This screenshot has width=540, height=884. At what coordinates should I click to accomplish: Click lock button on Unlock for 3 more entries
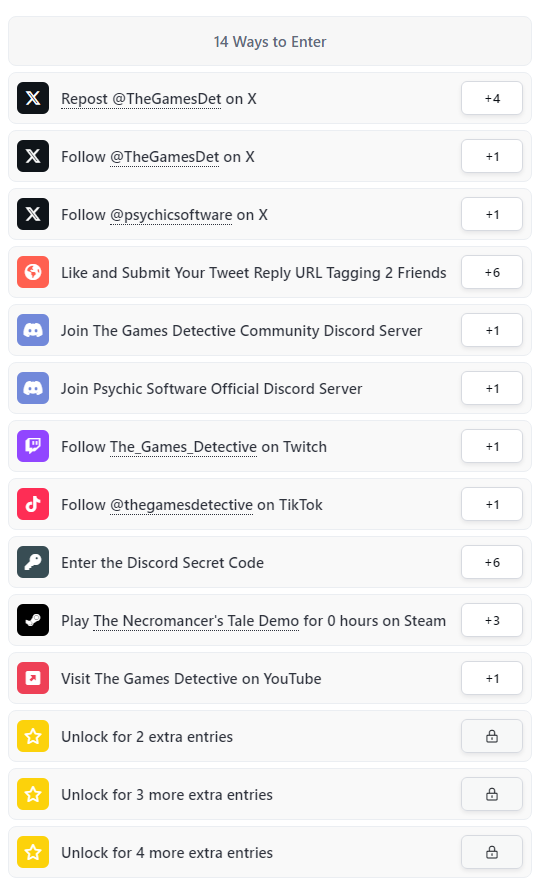point(492,795)
